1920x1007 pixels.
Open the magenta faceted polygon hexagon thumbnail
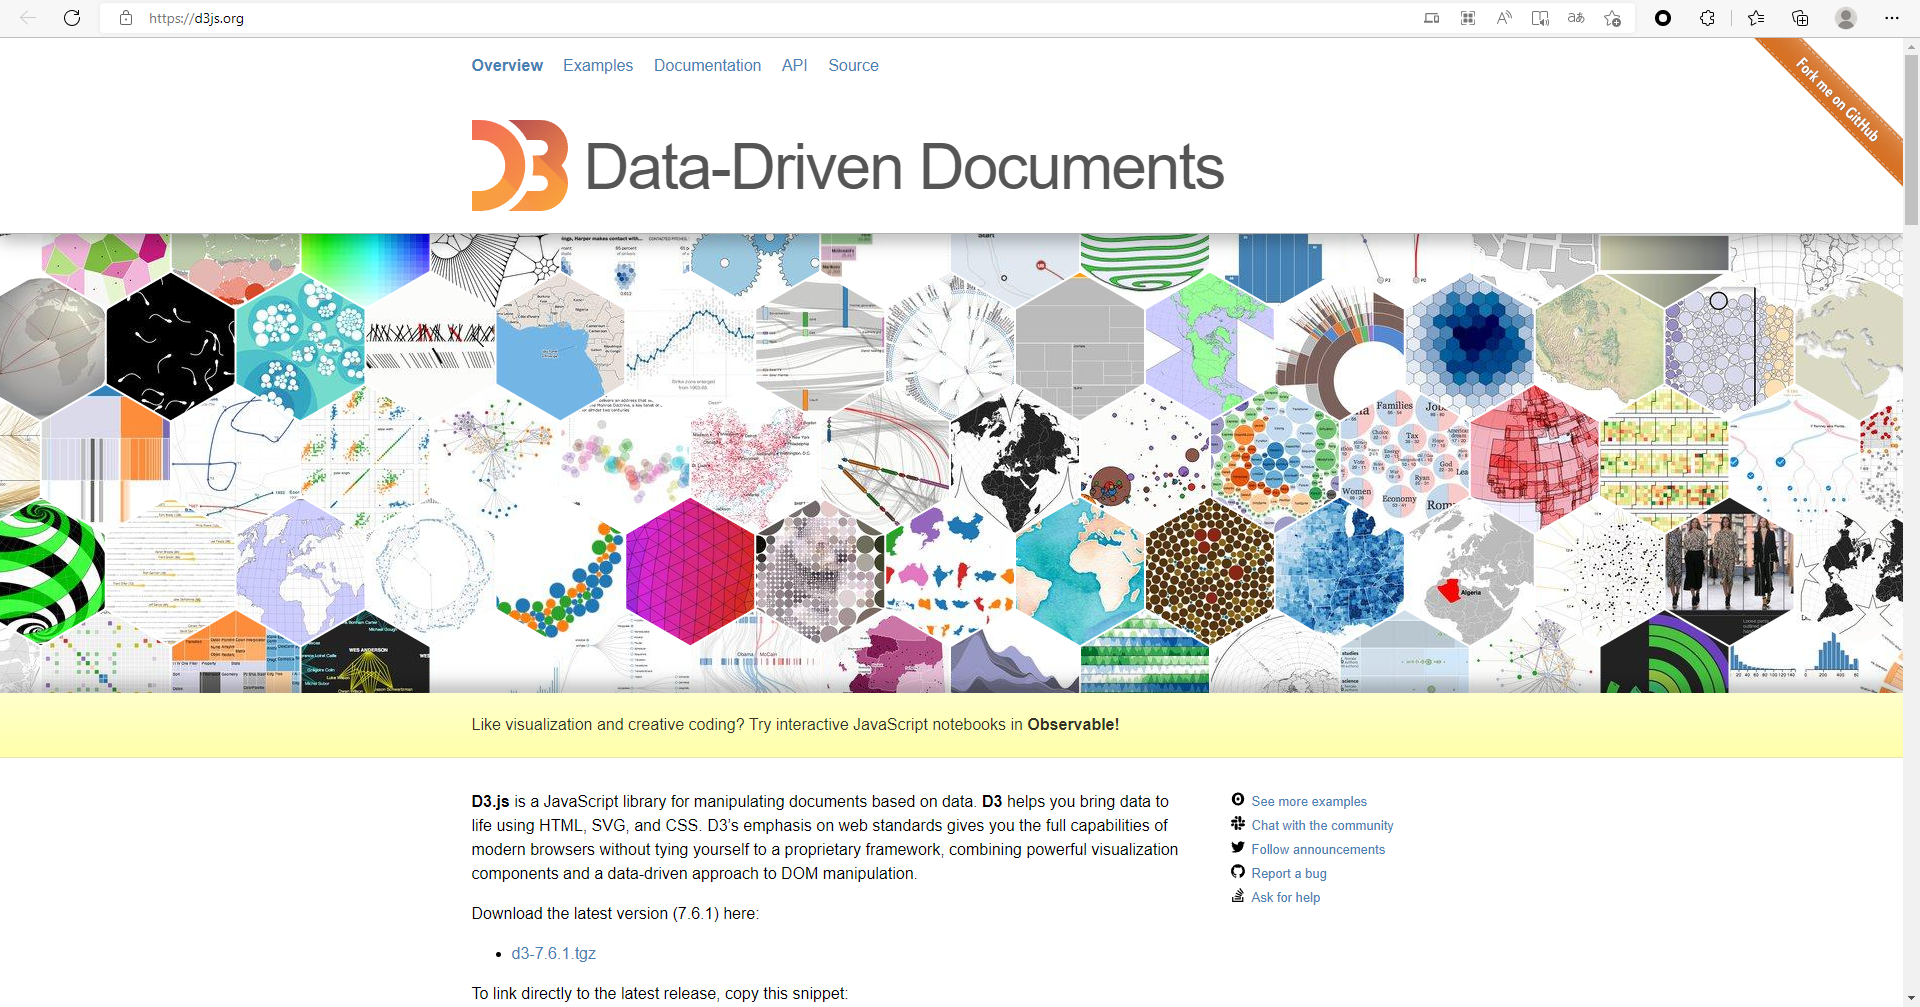click(x=690, y=572)
